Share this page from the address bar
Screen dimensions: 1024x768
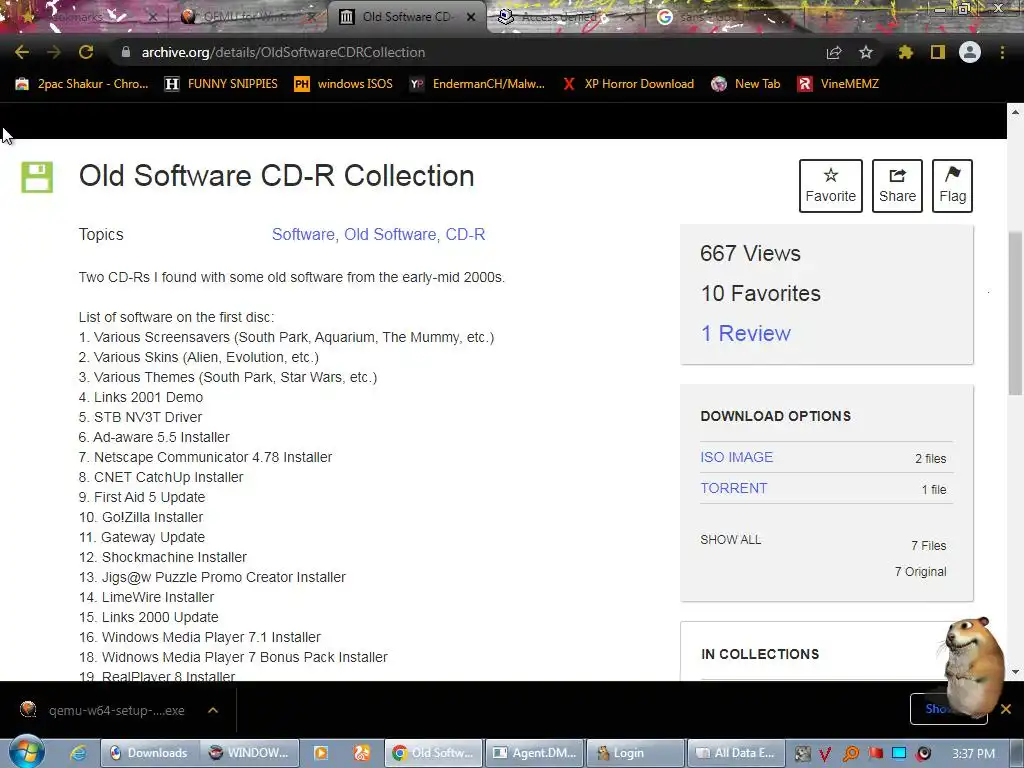[x=834, y=52]
